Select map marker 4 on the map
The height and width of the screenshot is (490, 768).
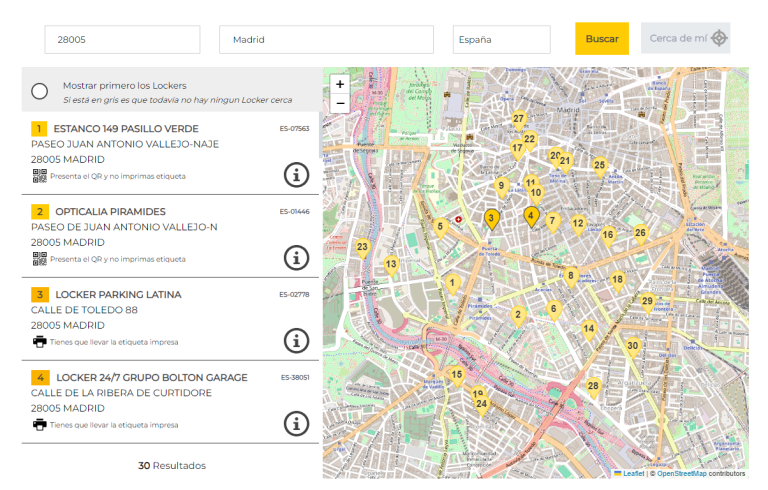pyautogui.click(x=531, y=217)
